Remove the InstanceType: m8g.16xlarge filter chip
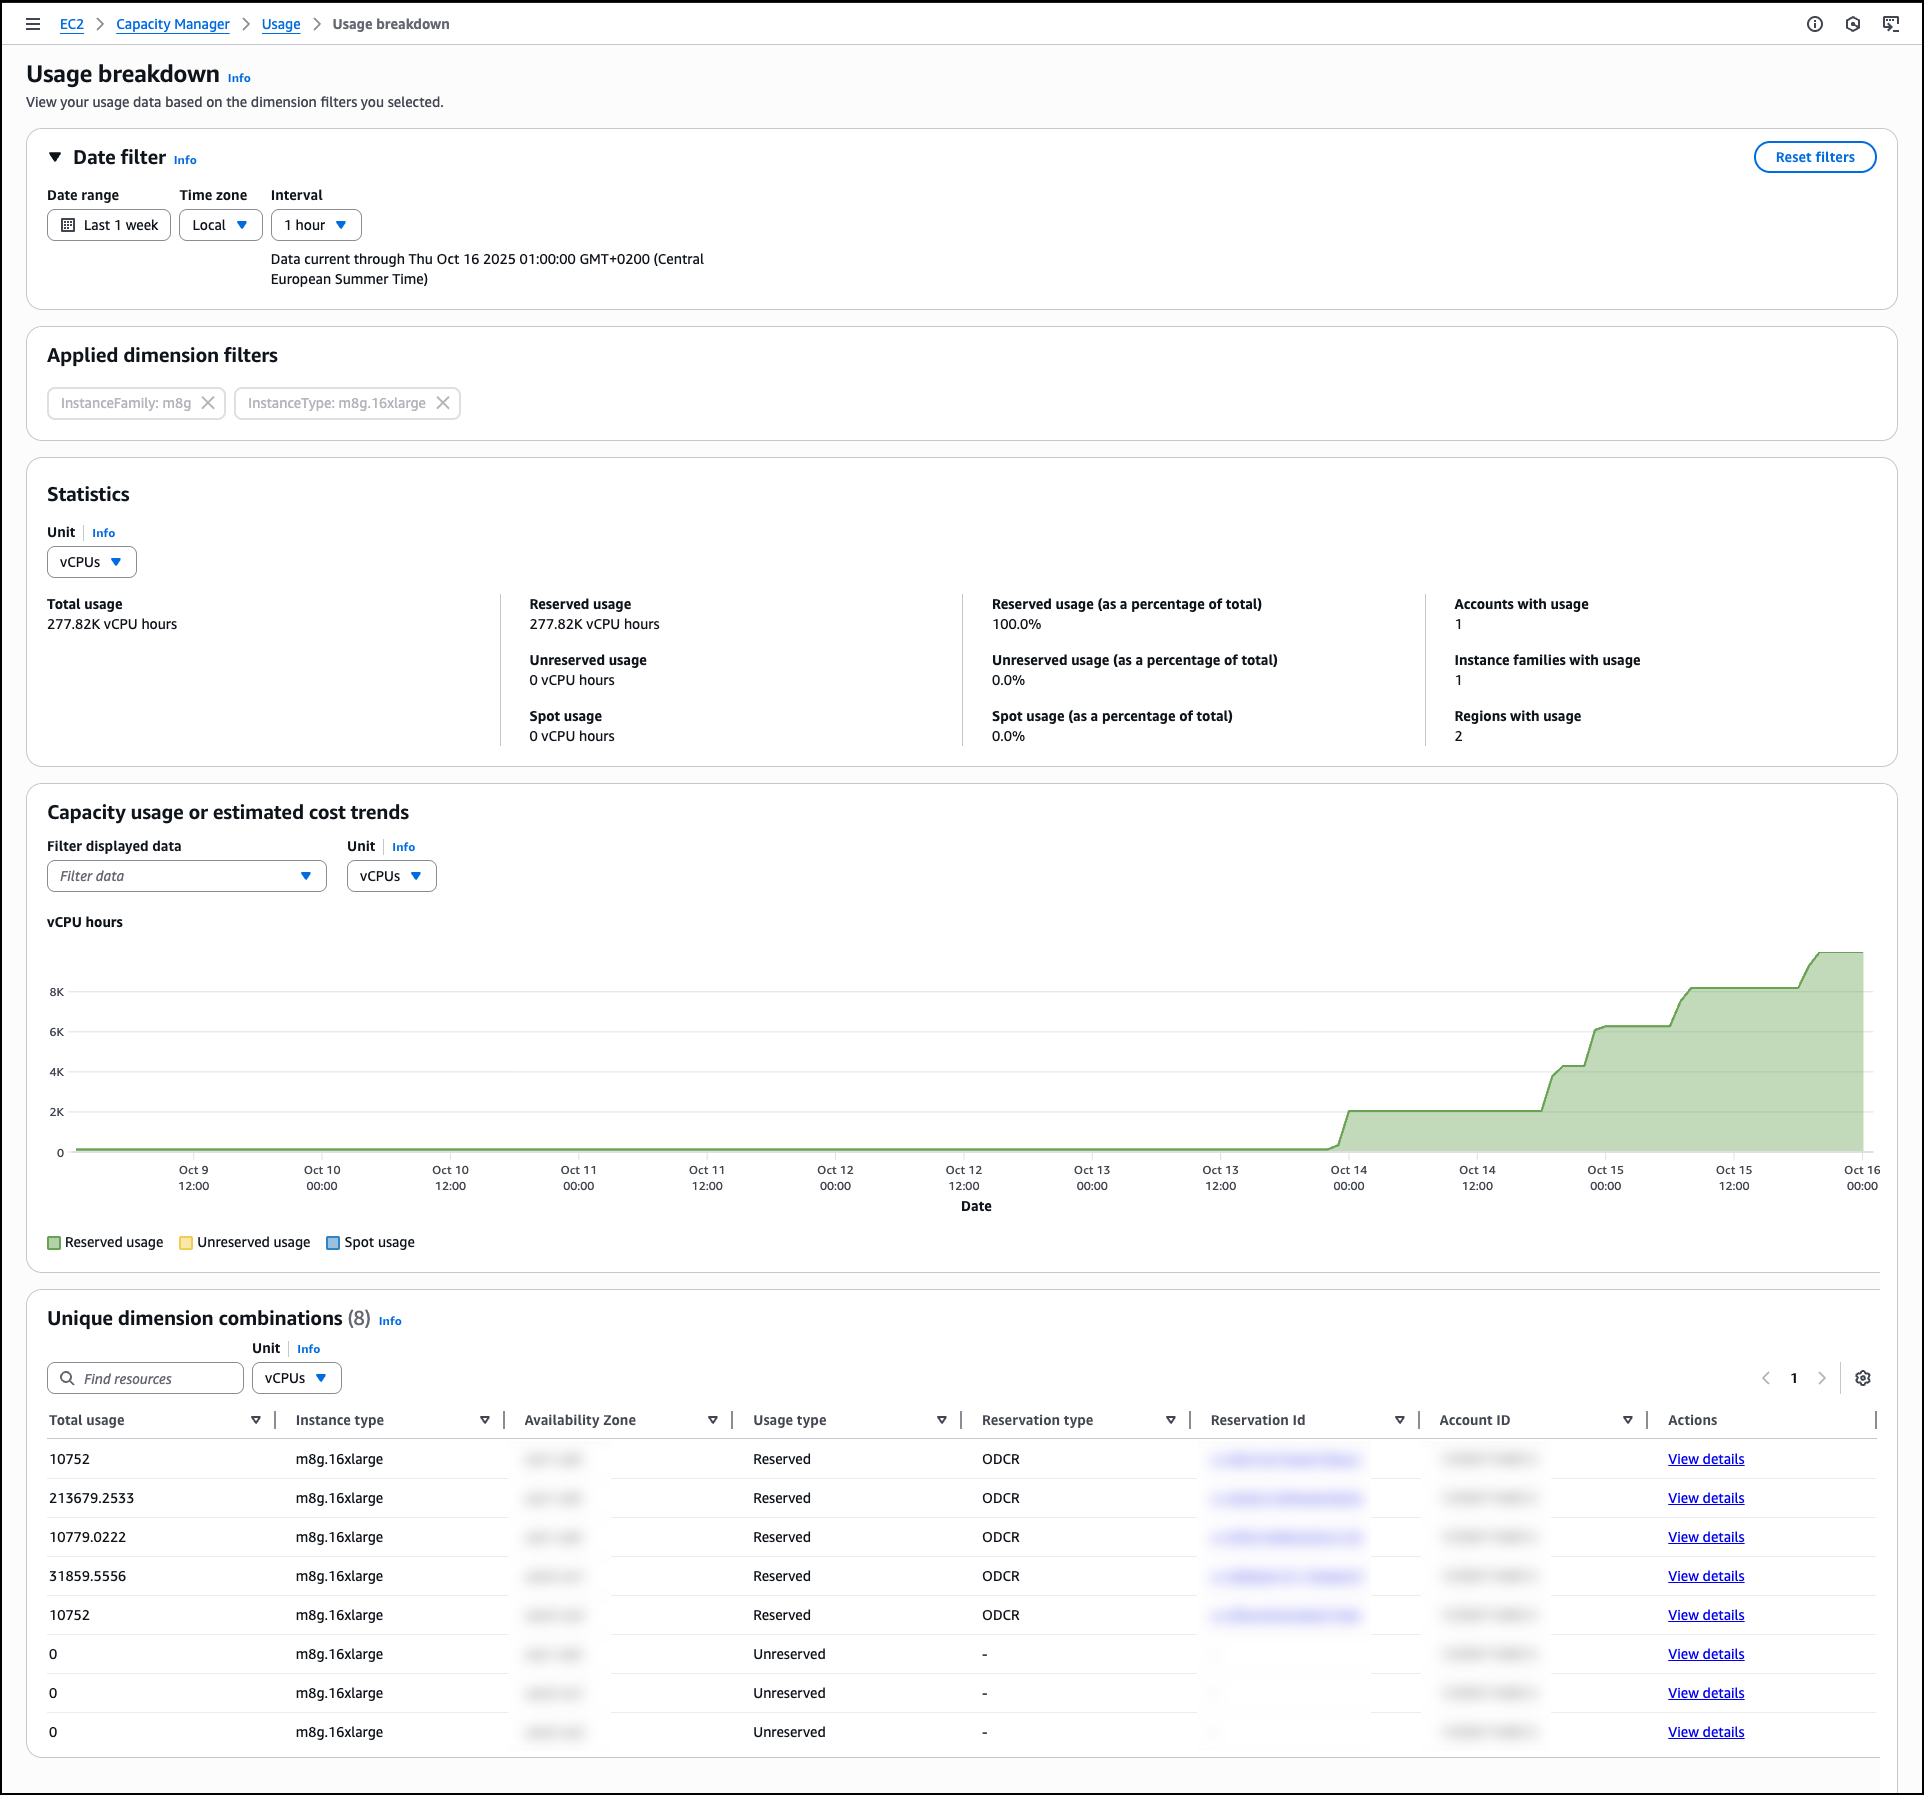The image size is (1924, 1795). 444,403
